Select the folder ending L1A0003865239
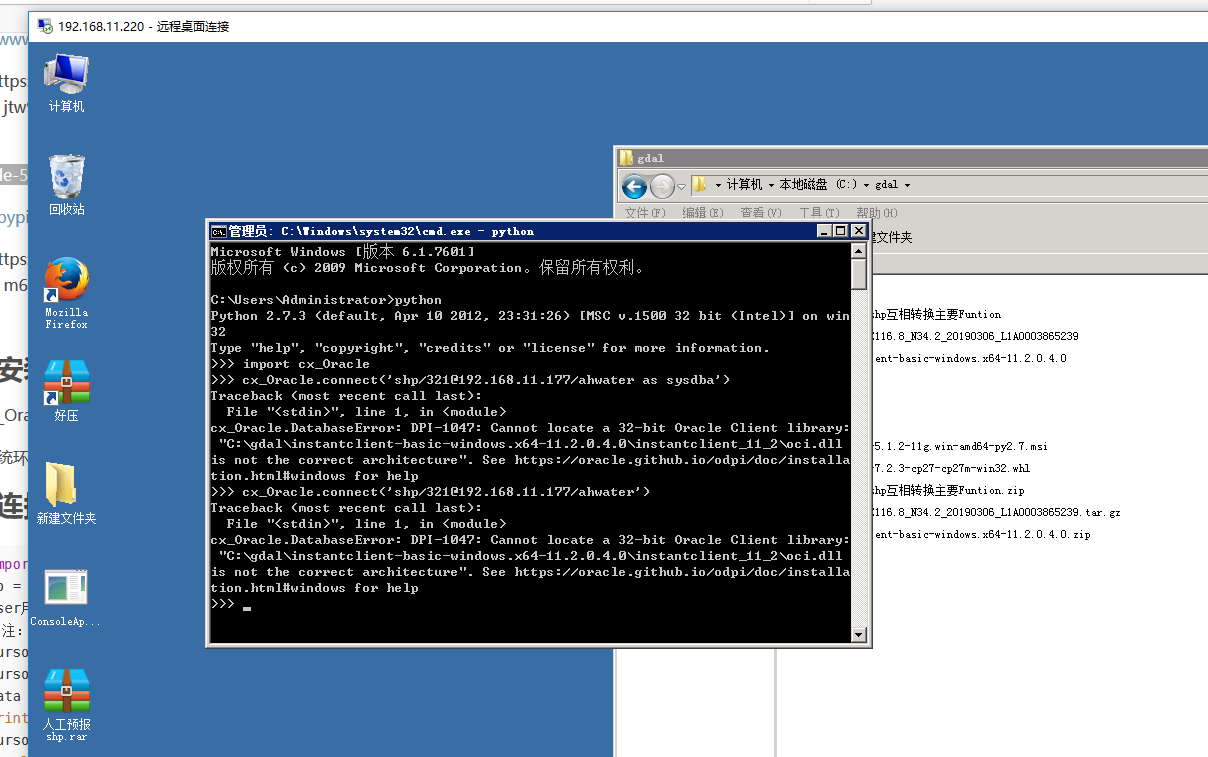Viewport: 1208px width, 757px height. click(975, 336)
